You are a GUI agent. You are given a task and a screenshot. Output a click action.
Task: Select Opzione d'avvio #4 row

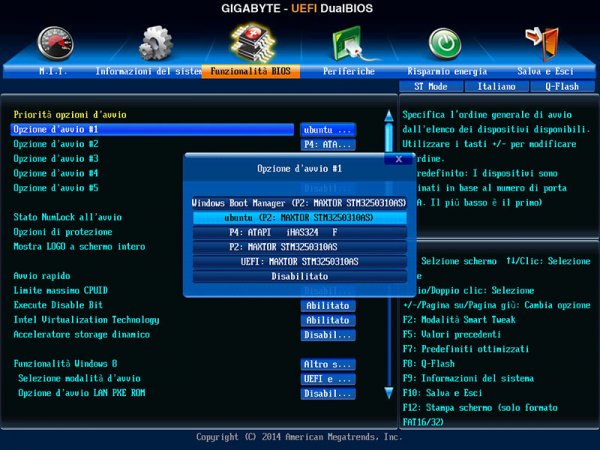56,173
